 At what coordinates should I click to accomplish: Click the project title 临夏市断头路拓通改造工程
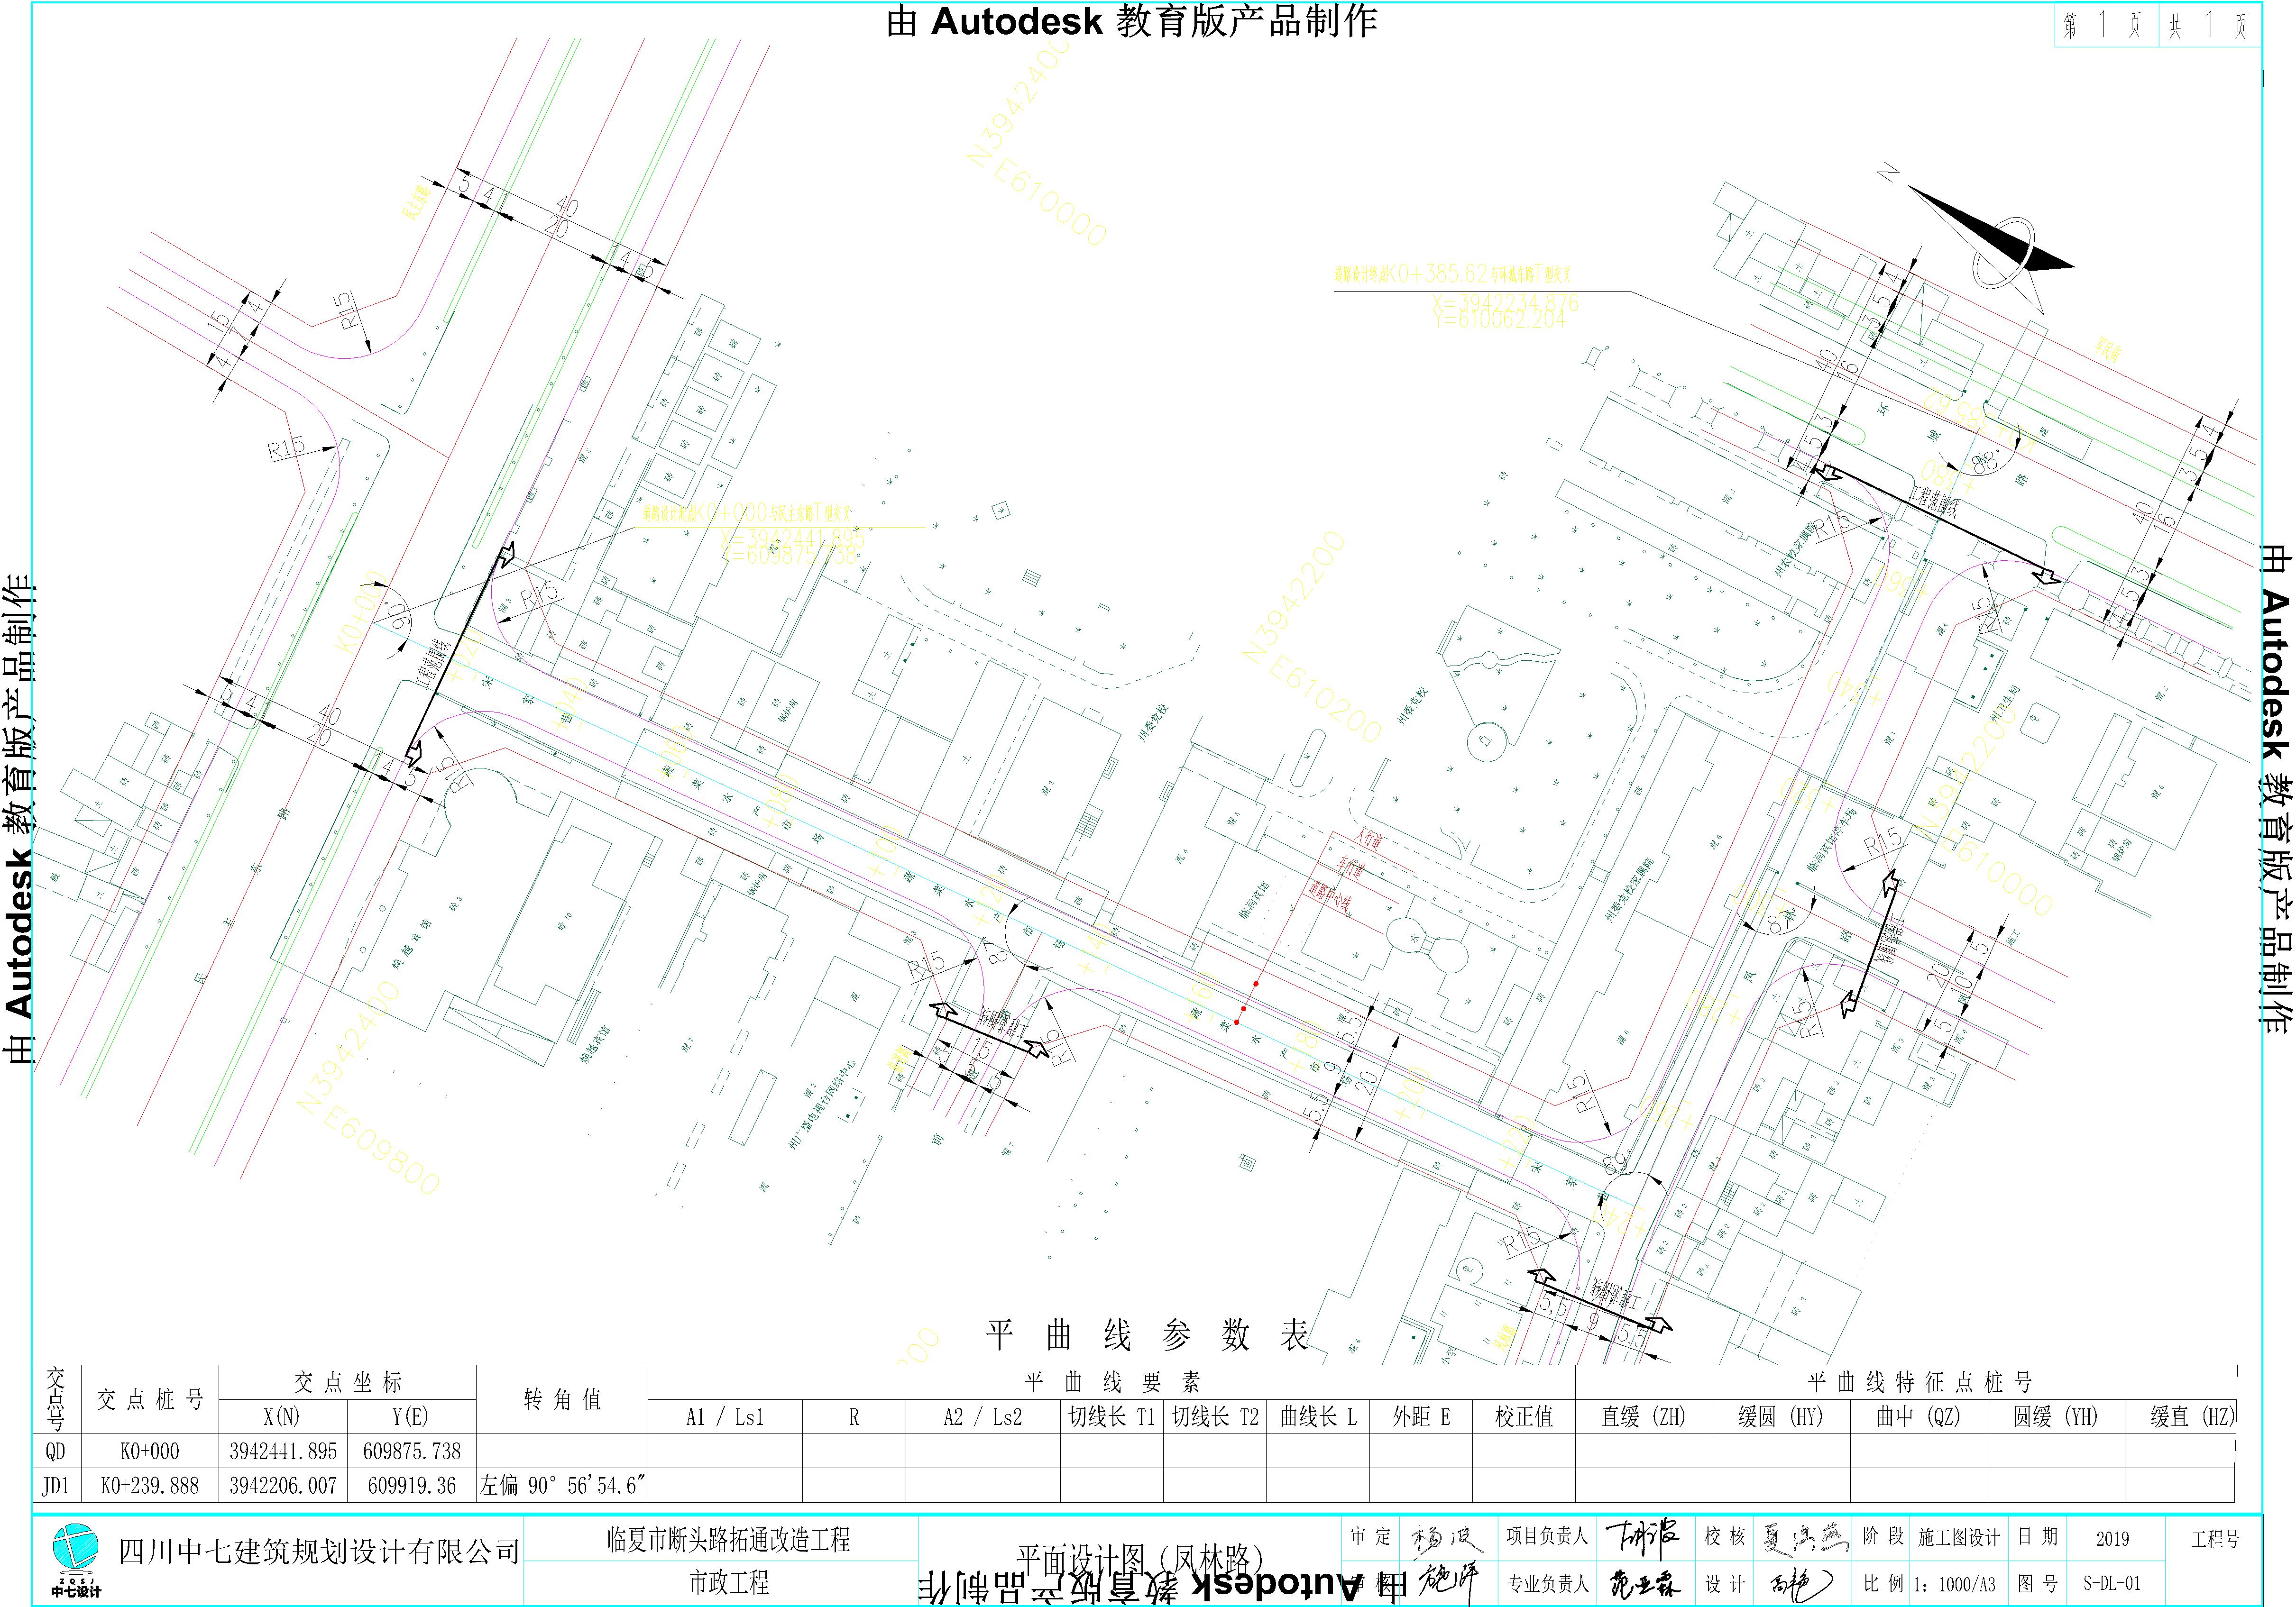728,1539
